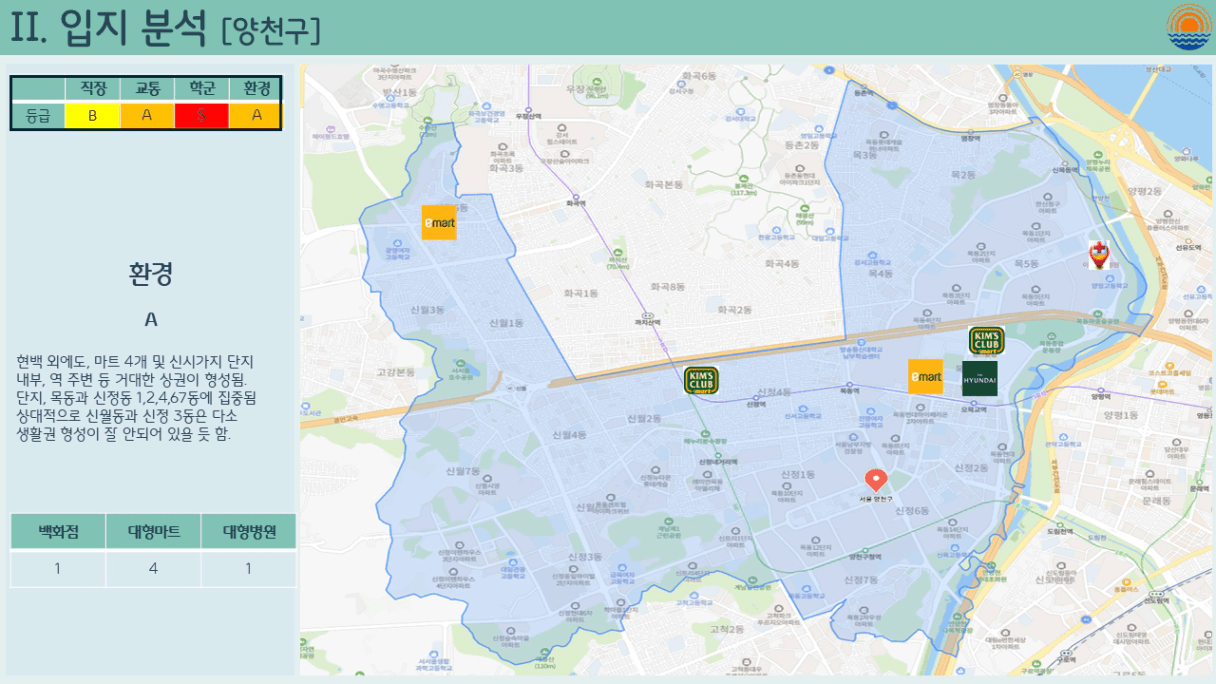Click the Hyundai department store logo

point(979,378)
